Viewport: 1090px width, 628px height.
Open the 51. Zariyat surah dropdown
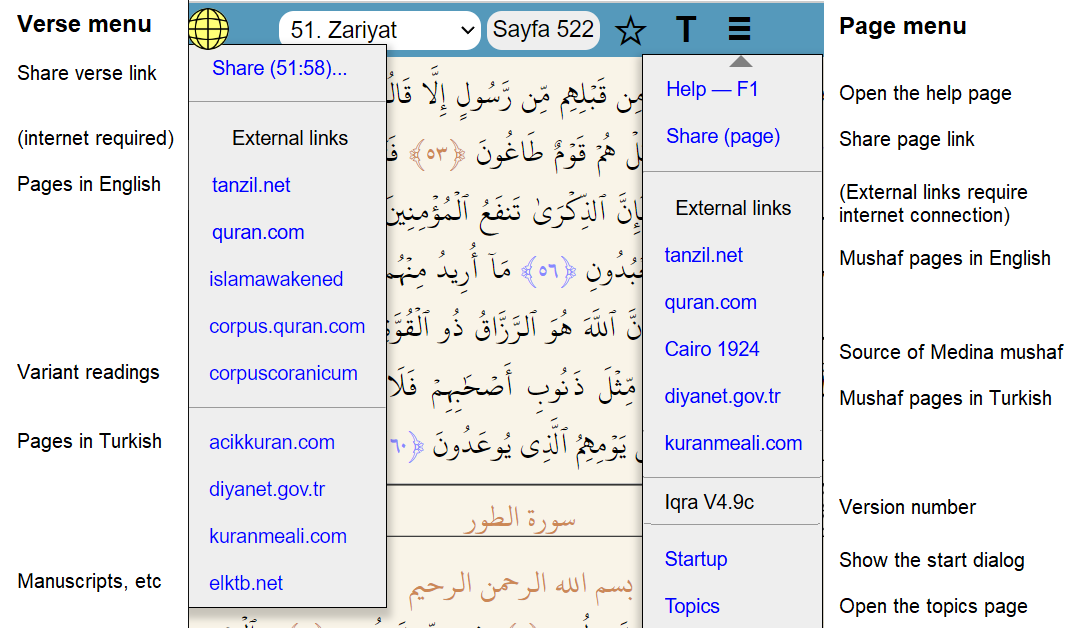coord(380,30)
